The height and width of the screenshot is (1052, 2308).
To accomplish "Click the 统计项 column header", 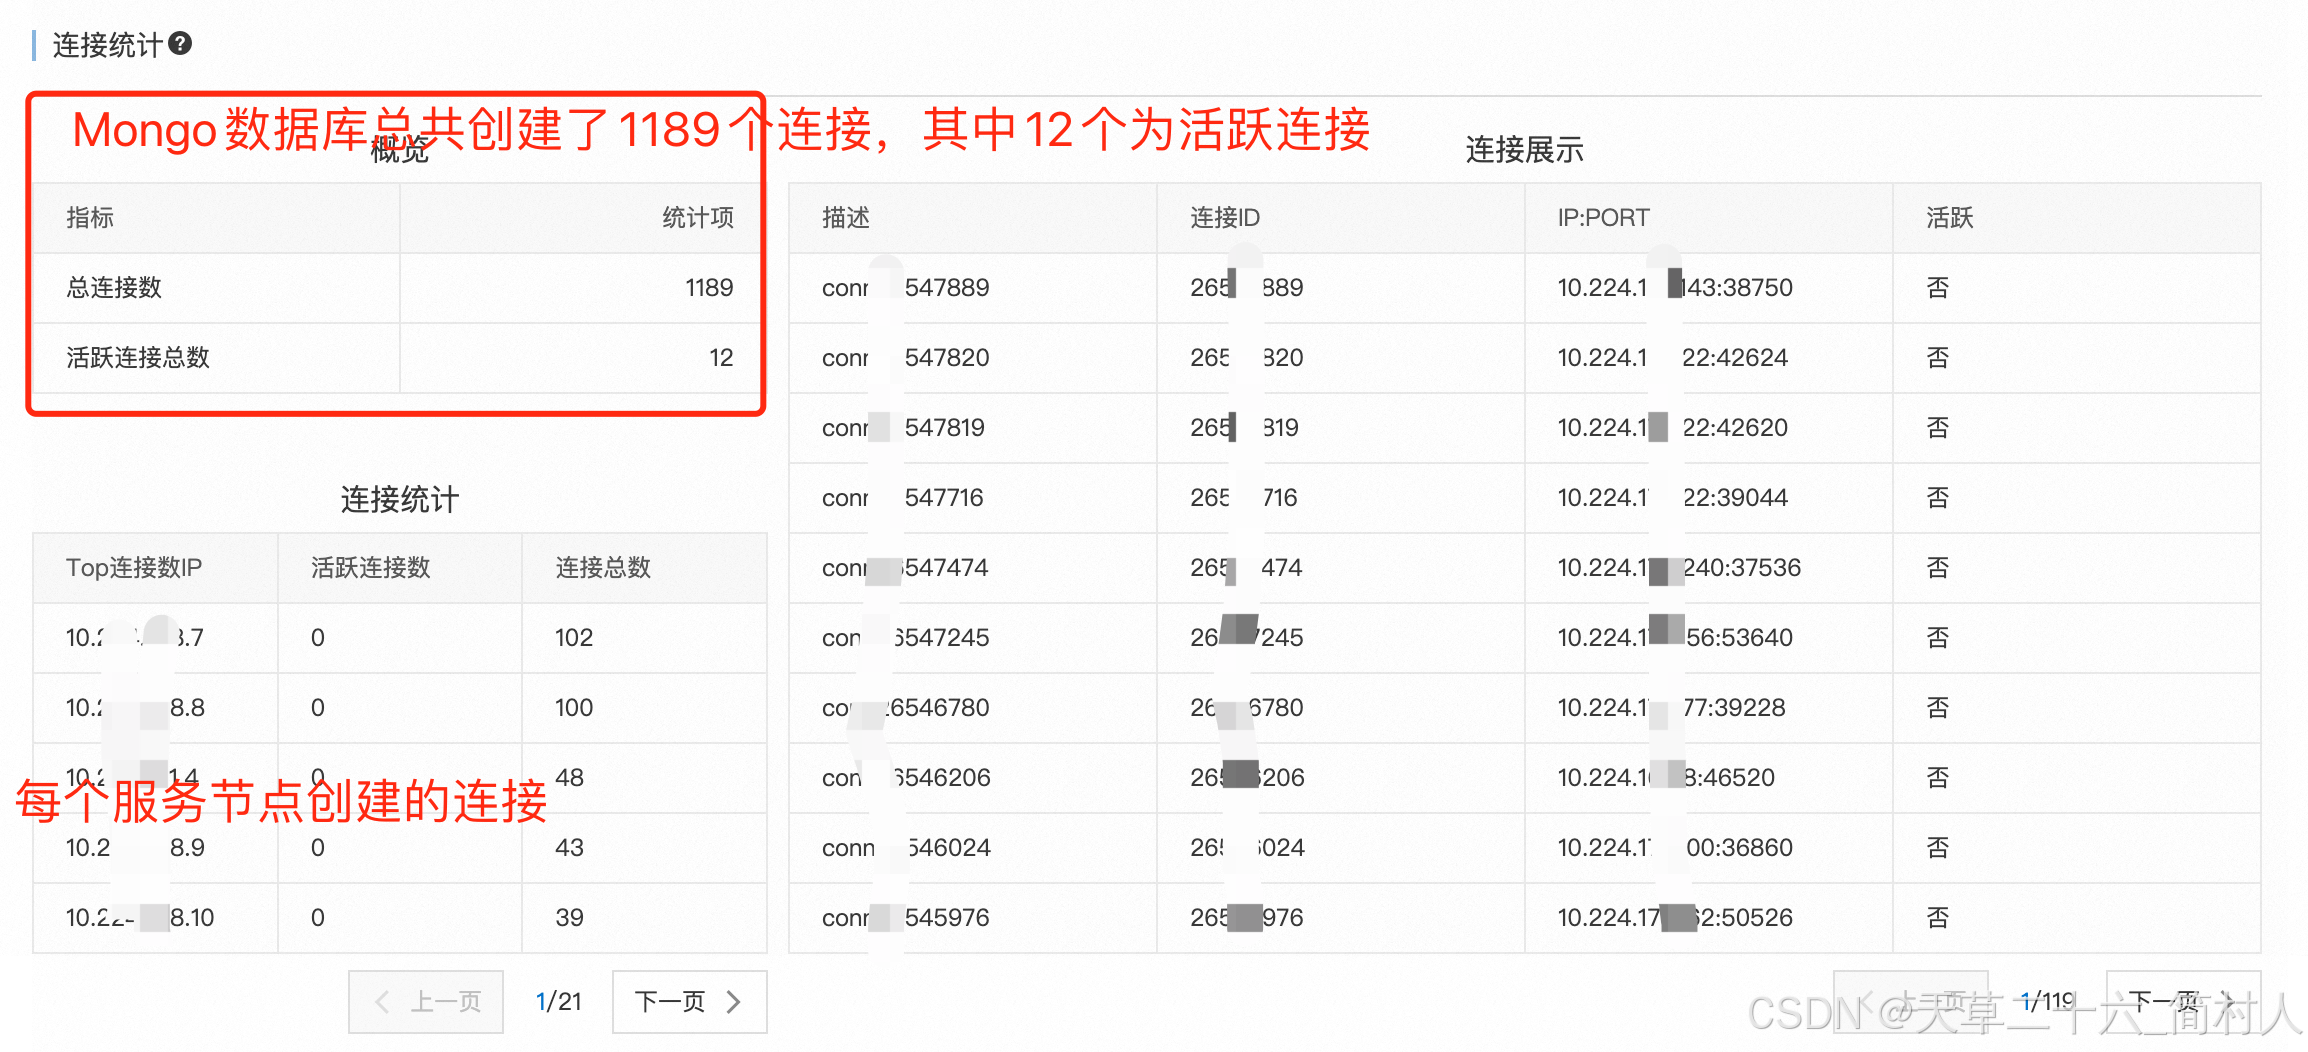I will (698, 218).
